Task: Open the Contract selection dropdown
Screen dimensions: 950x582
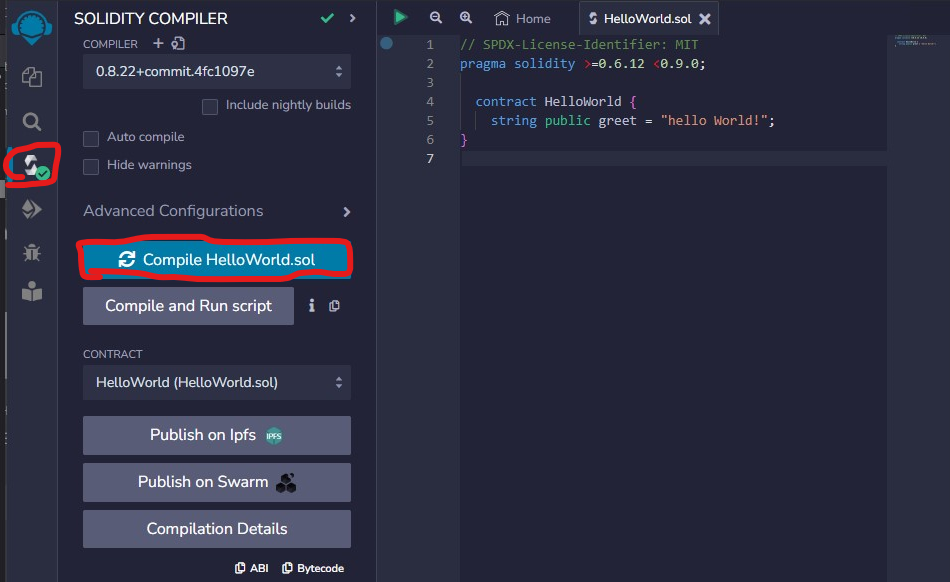Action: (217, 382)
